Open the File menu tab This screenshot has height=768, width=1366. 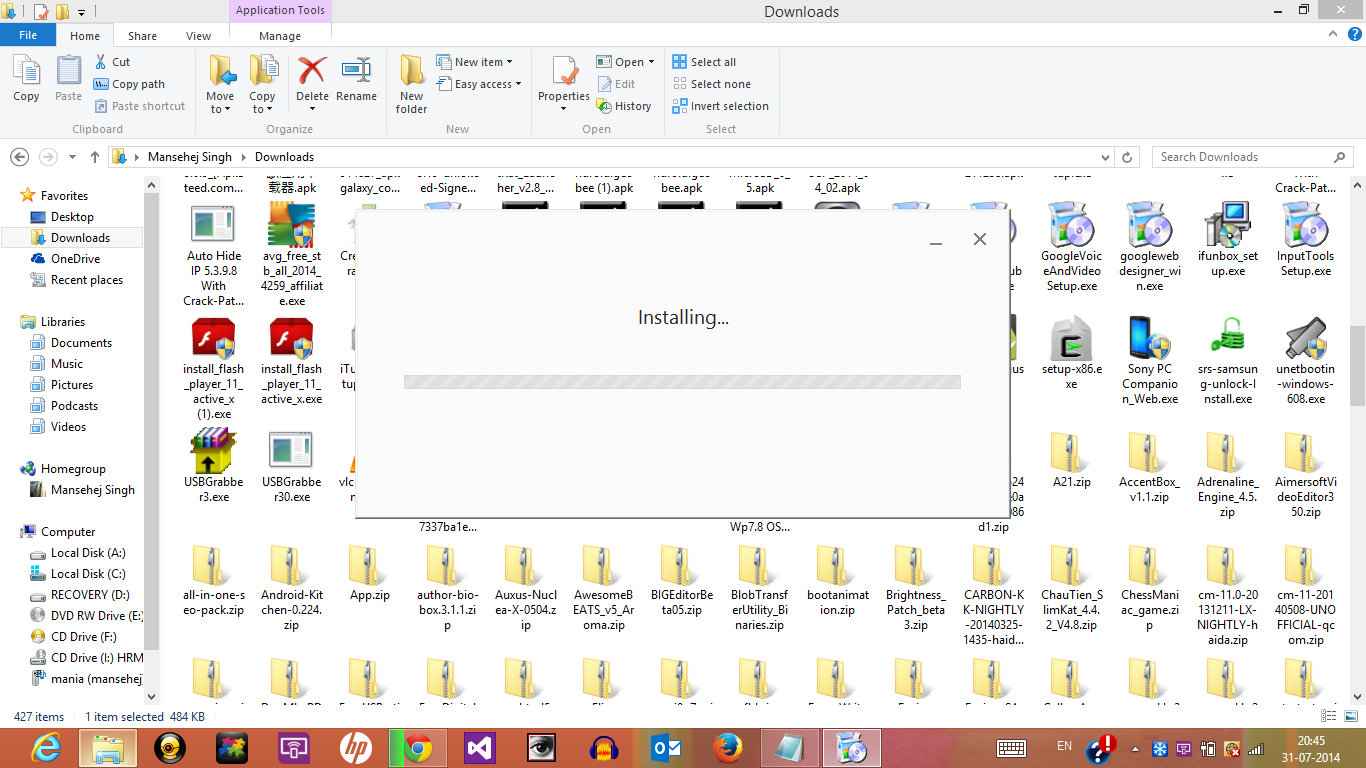[x=28, y=35]
